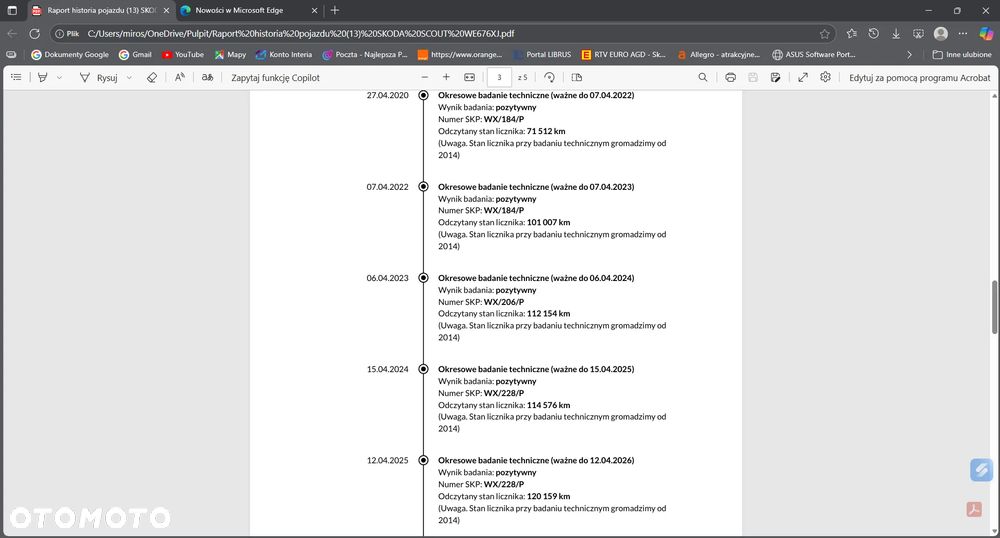Open the PDF table of contents icon

pos(16,77)
